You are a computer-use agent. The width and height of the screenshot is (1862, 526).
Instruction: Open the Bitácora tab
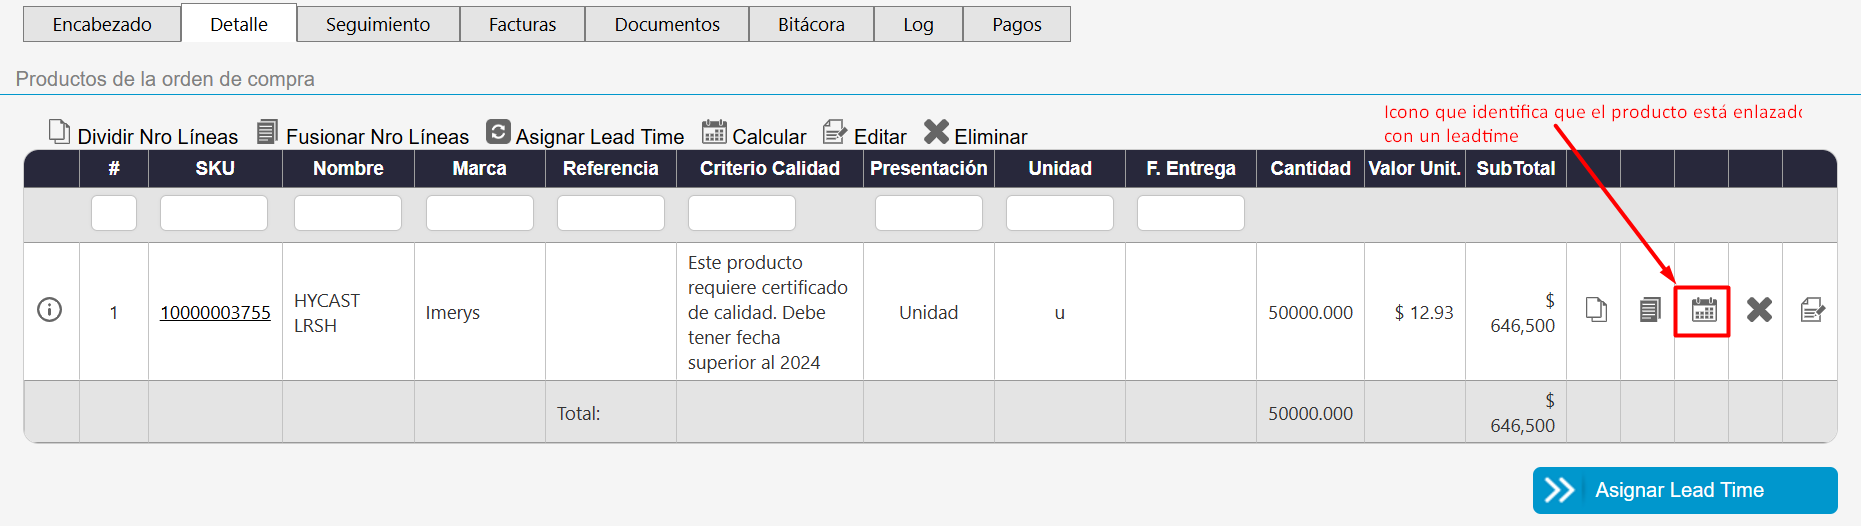[811, 24]
